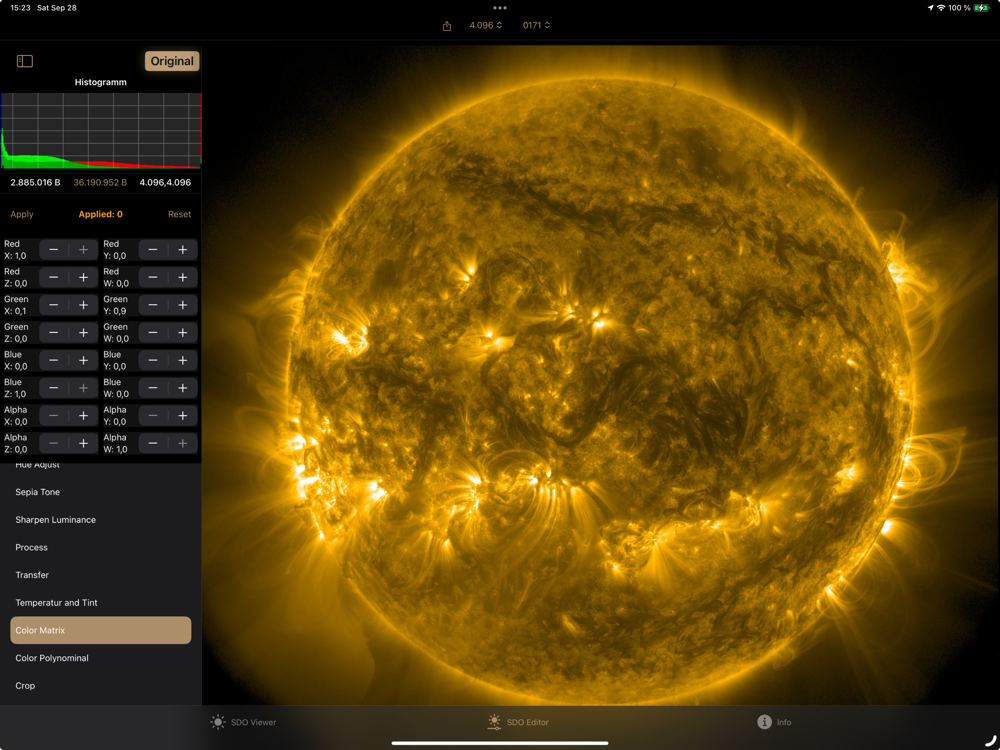This screenshot has width=1000, height=750.
Task: Increase the Blue X value
Action: click(83, 360)
